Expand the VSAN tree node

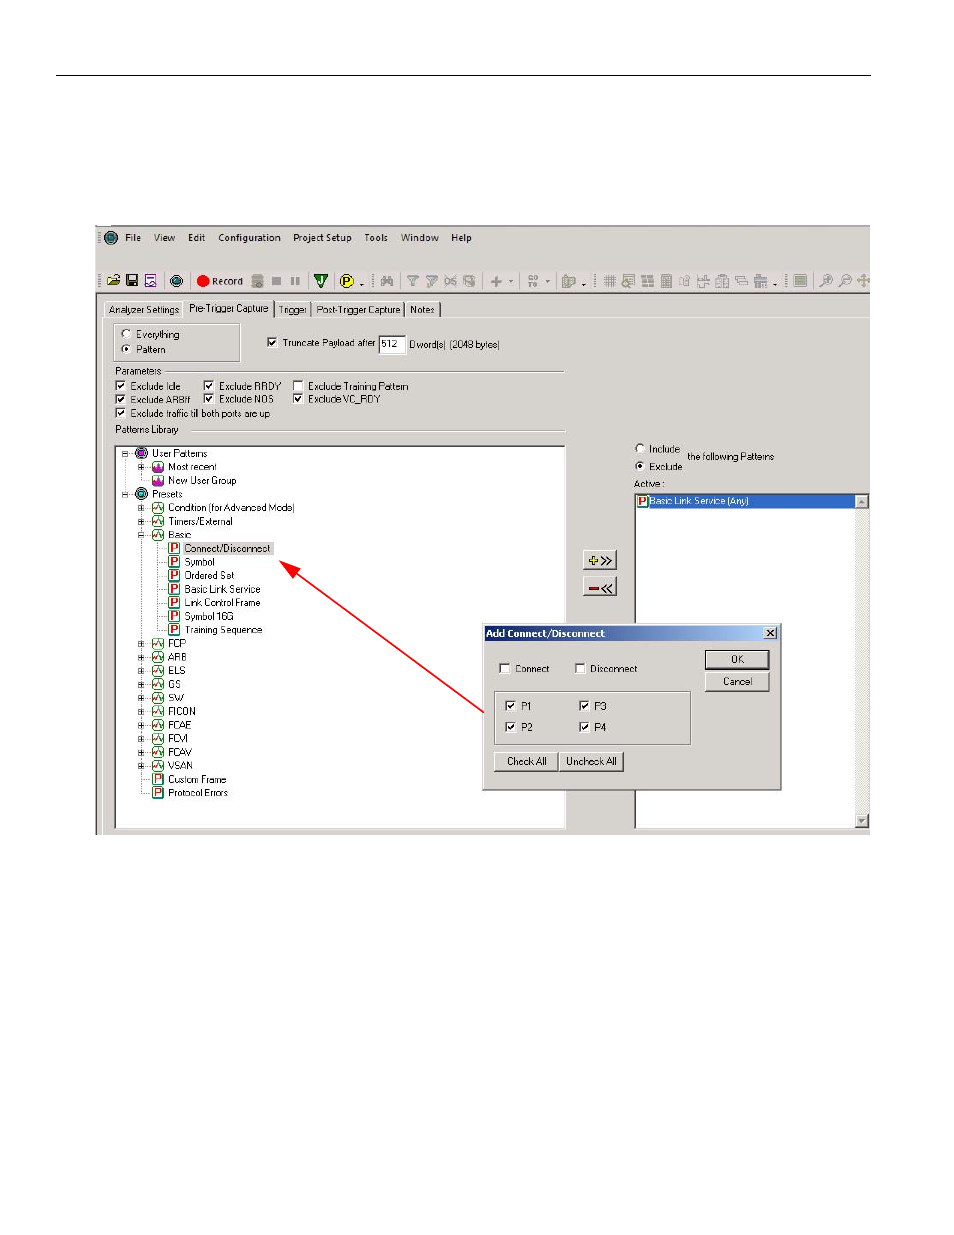141,765
